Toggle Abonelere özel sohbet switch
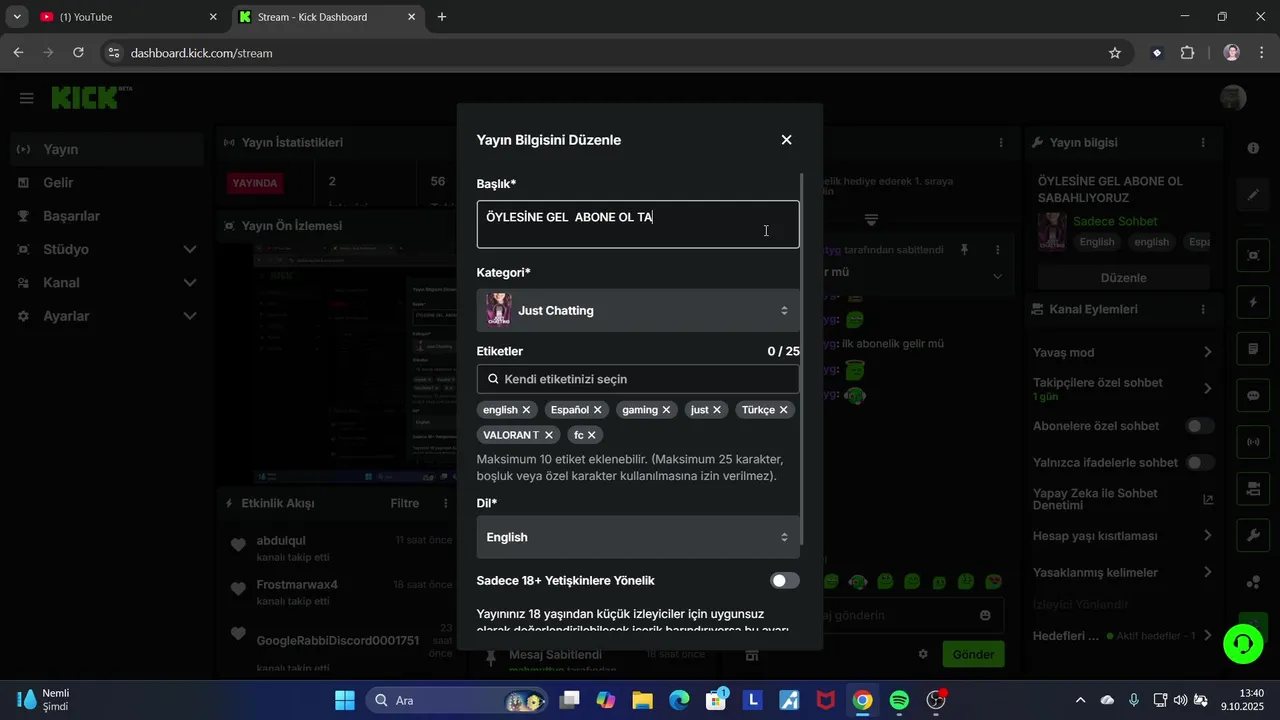 (1200, 426)
